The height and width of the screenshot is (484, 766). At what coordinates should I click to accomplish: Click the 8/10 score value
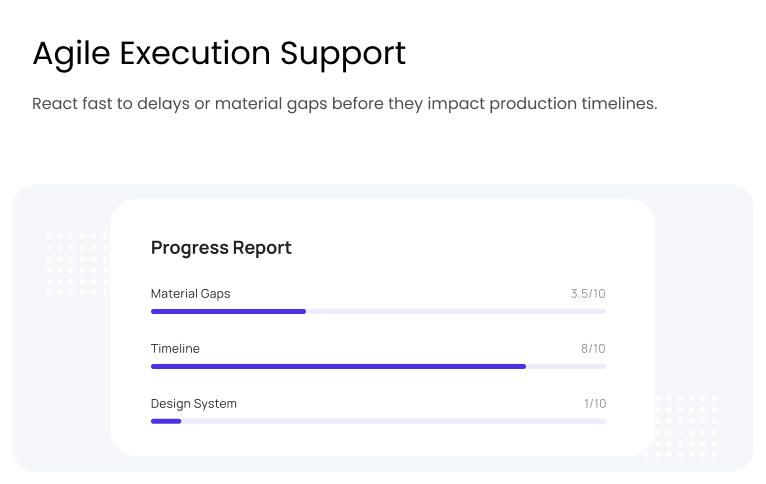pyautogui.click(x=593, y=349)
